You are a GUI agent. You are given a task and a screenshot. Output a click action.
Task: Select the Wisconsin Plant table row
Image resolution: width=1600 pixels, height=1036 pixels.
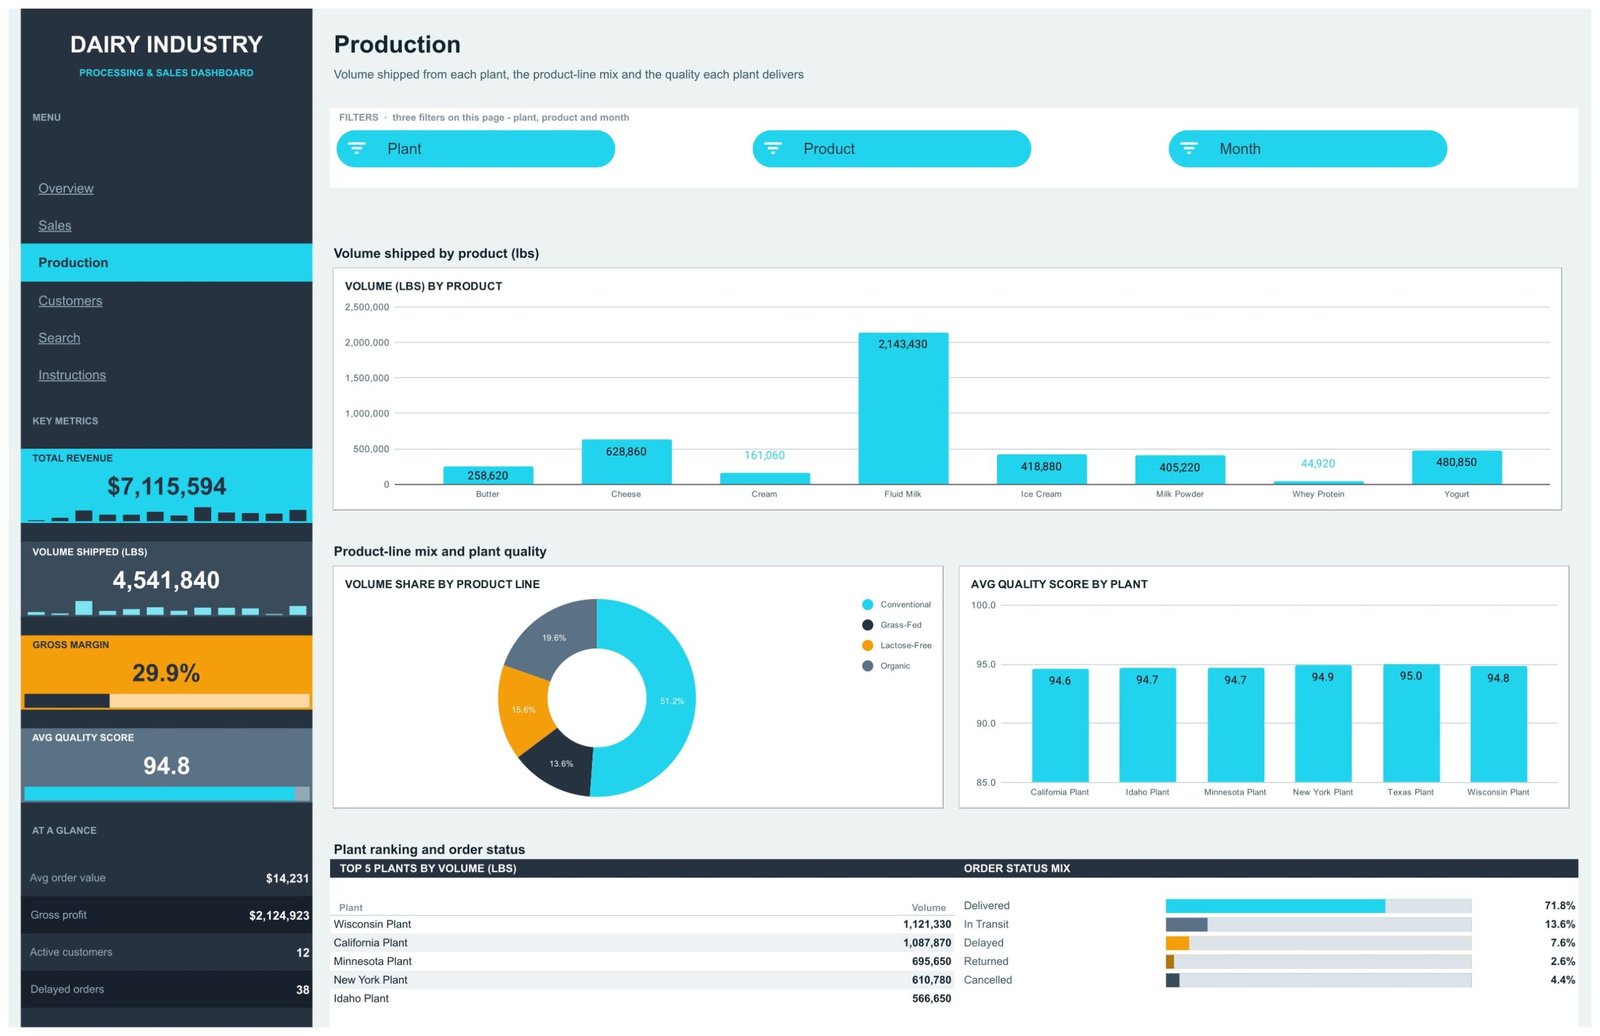click(642, 925)
